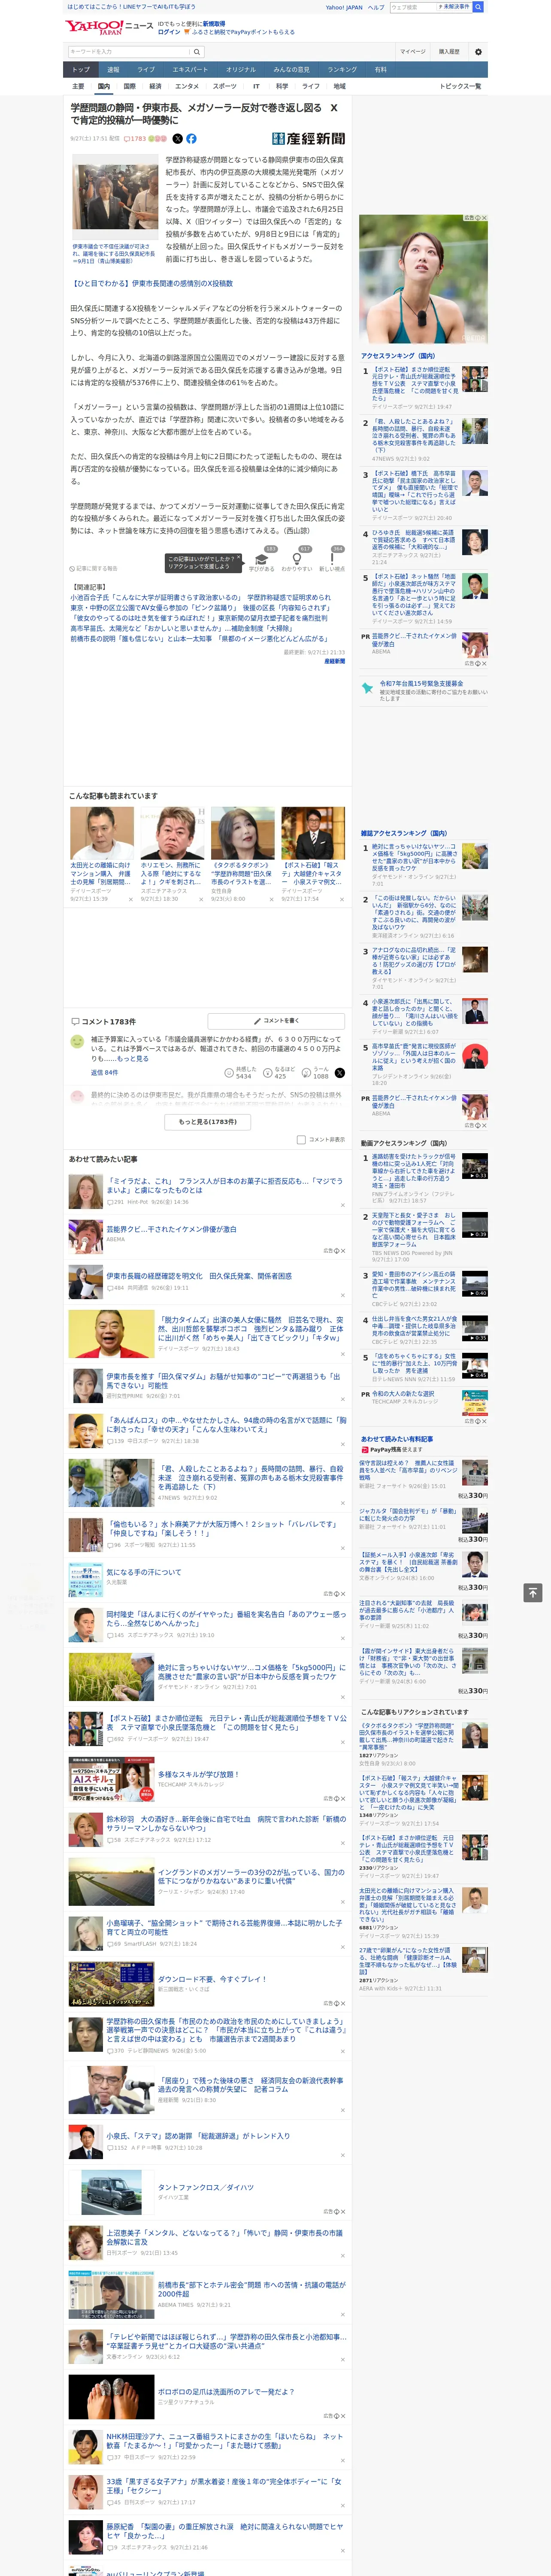Select ライブ tab in blue bar

tap(146, 70)
